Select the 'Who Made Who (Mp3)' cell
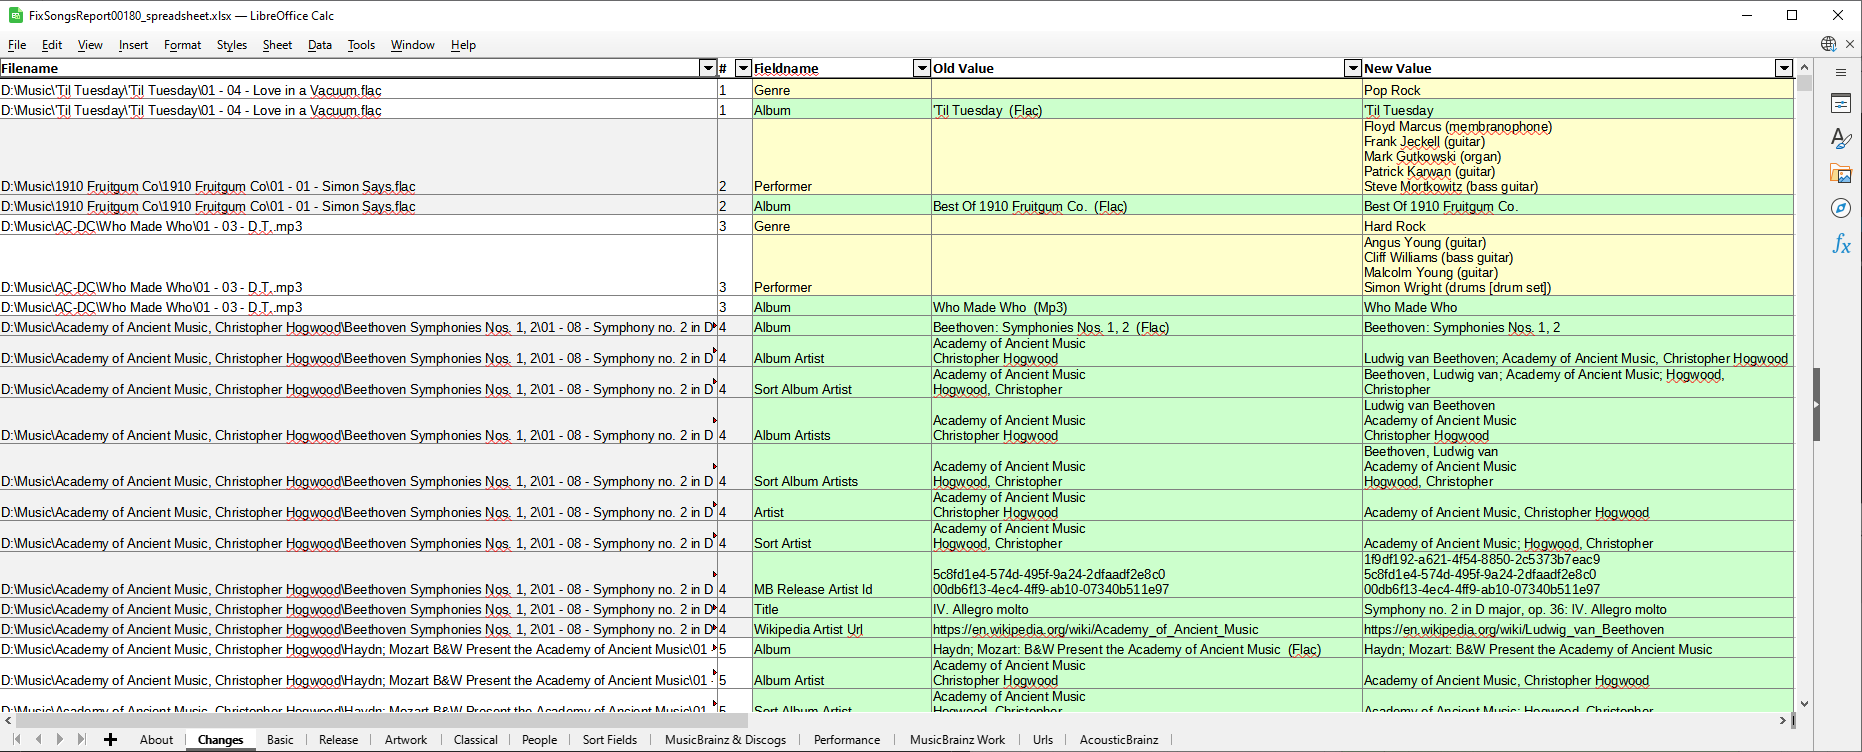Screen dimensions: 1862x752 (1146, 306)
